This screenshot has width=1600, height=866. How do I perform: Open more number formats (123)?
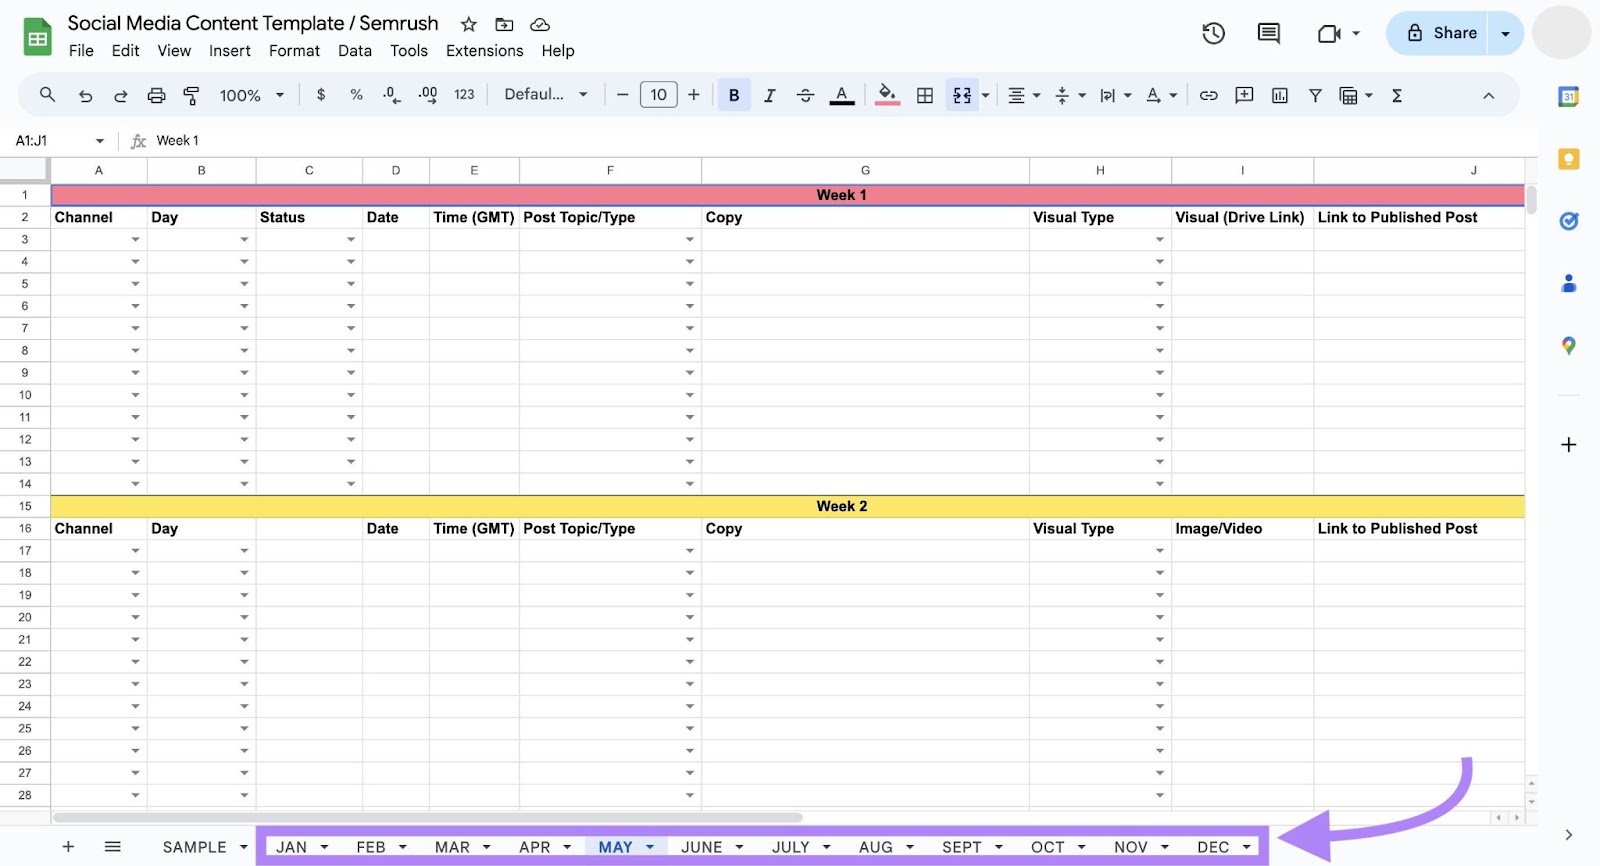[464, 95]
